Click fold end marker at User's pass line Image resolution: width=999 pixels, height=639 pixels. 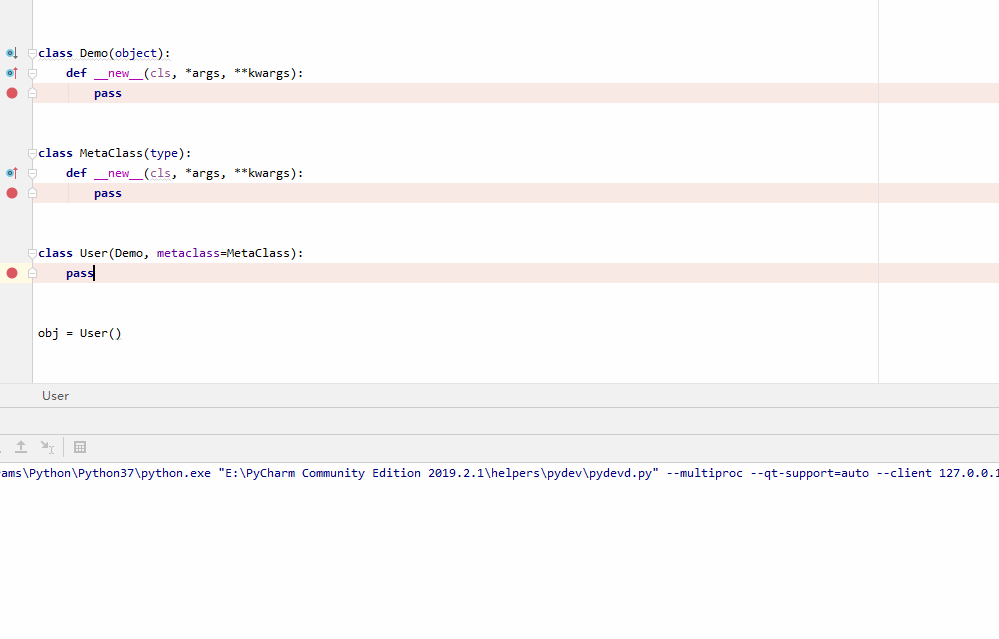(x=32, y=274)
